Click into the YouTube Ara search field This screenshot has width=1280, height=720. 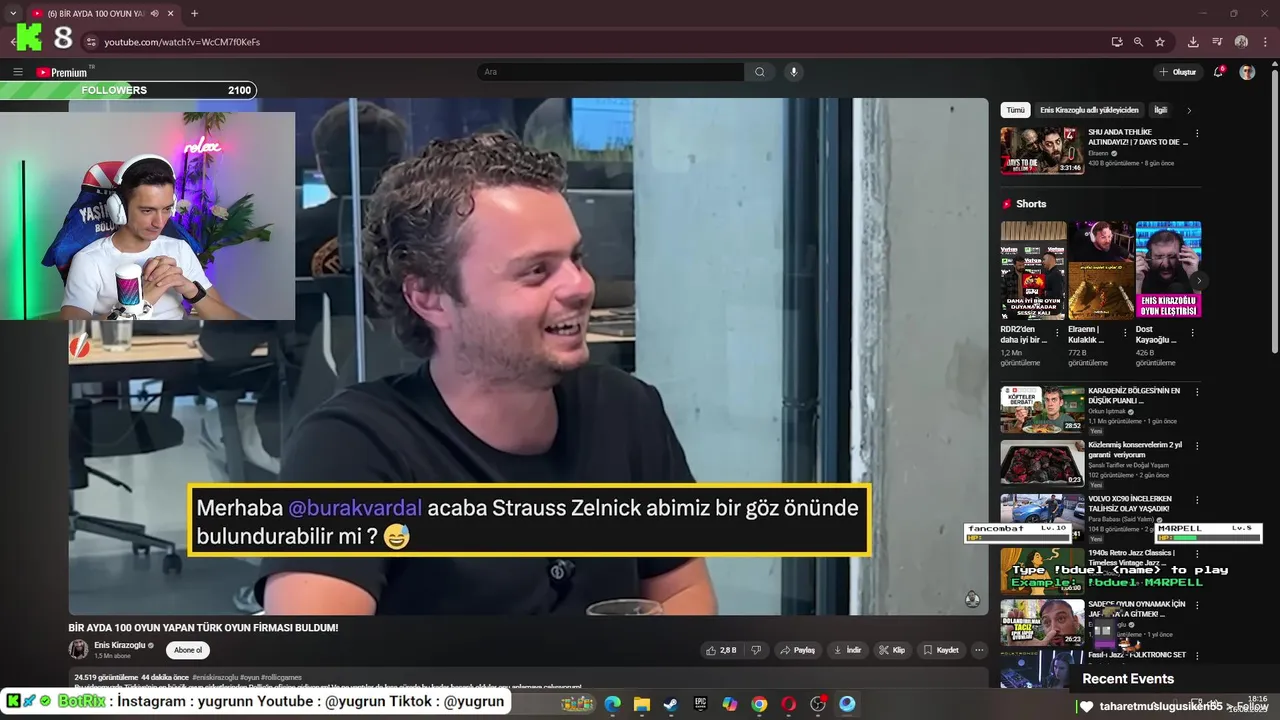point(610,72)
